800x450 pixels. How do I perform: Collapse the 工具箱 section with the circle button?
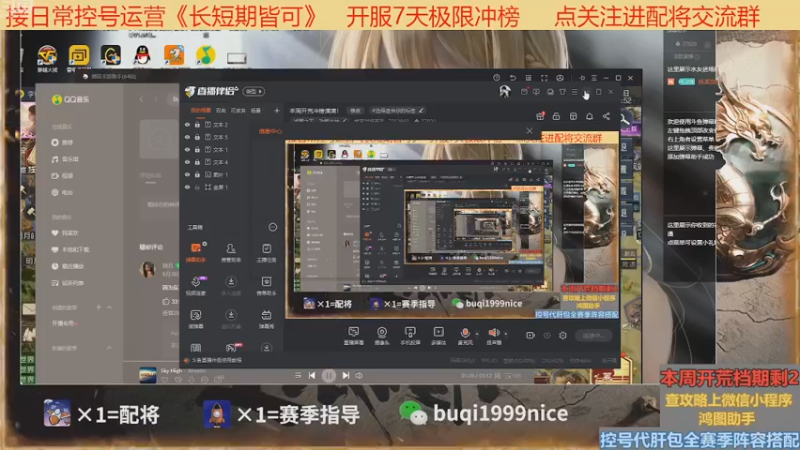(x=273, y=227)
